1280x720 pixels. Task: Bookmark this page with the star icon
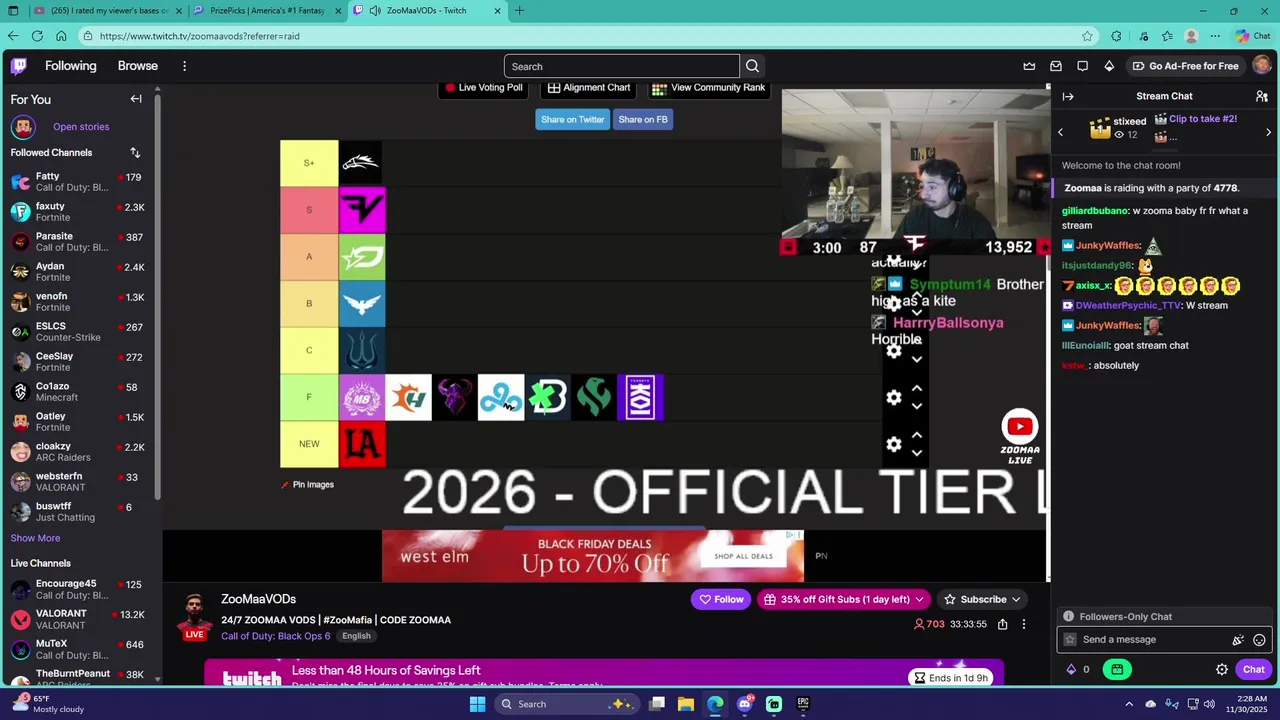(x=1087, y=36)
